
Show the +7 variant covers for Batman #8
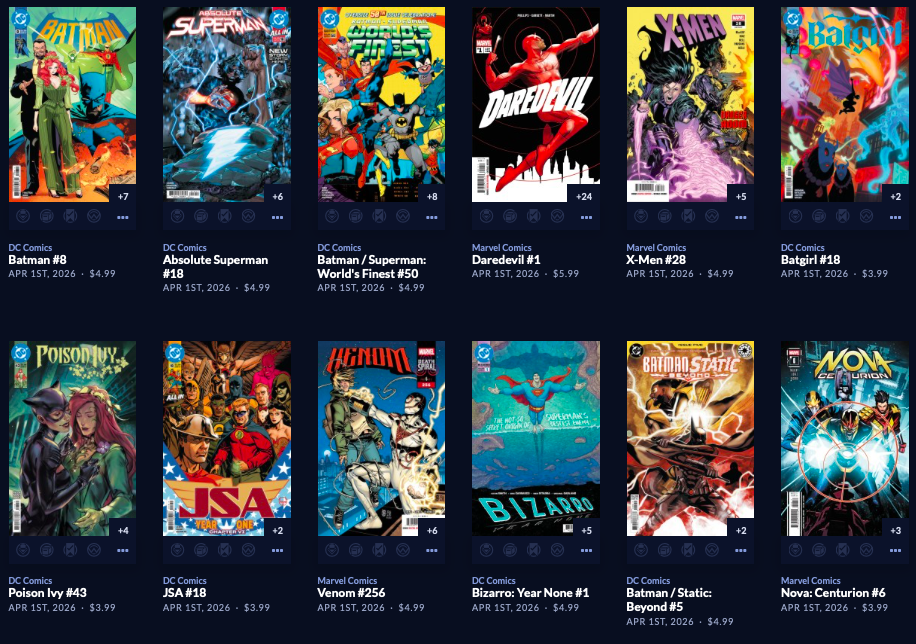tap(123, 196)
